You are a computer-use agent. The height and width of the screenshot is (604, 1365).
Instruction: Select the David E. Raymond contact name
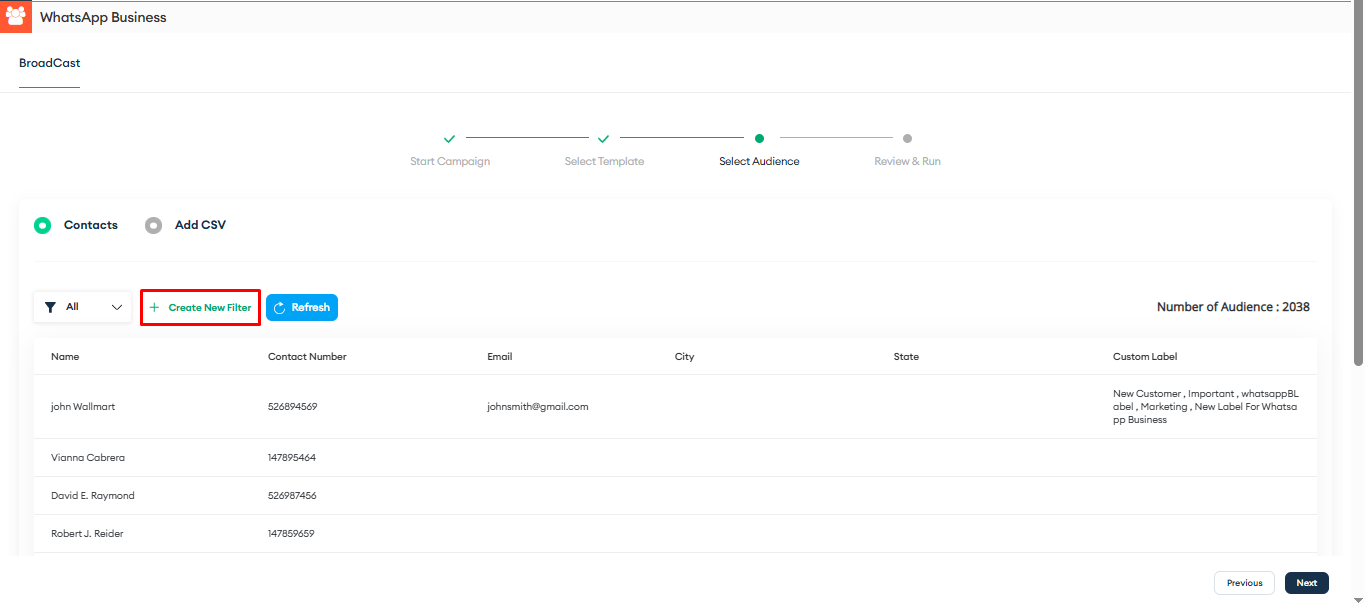coord(93,496)
